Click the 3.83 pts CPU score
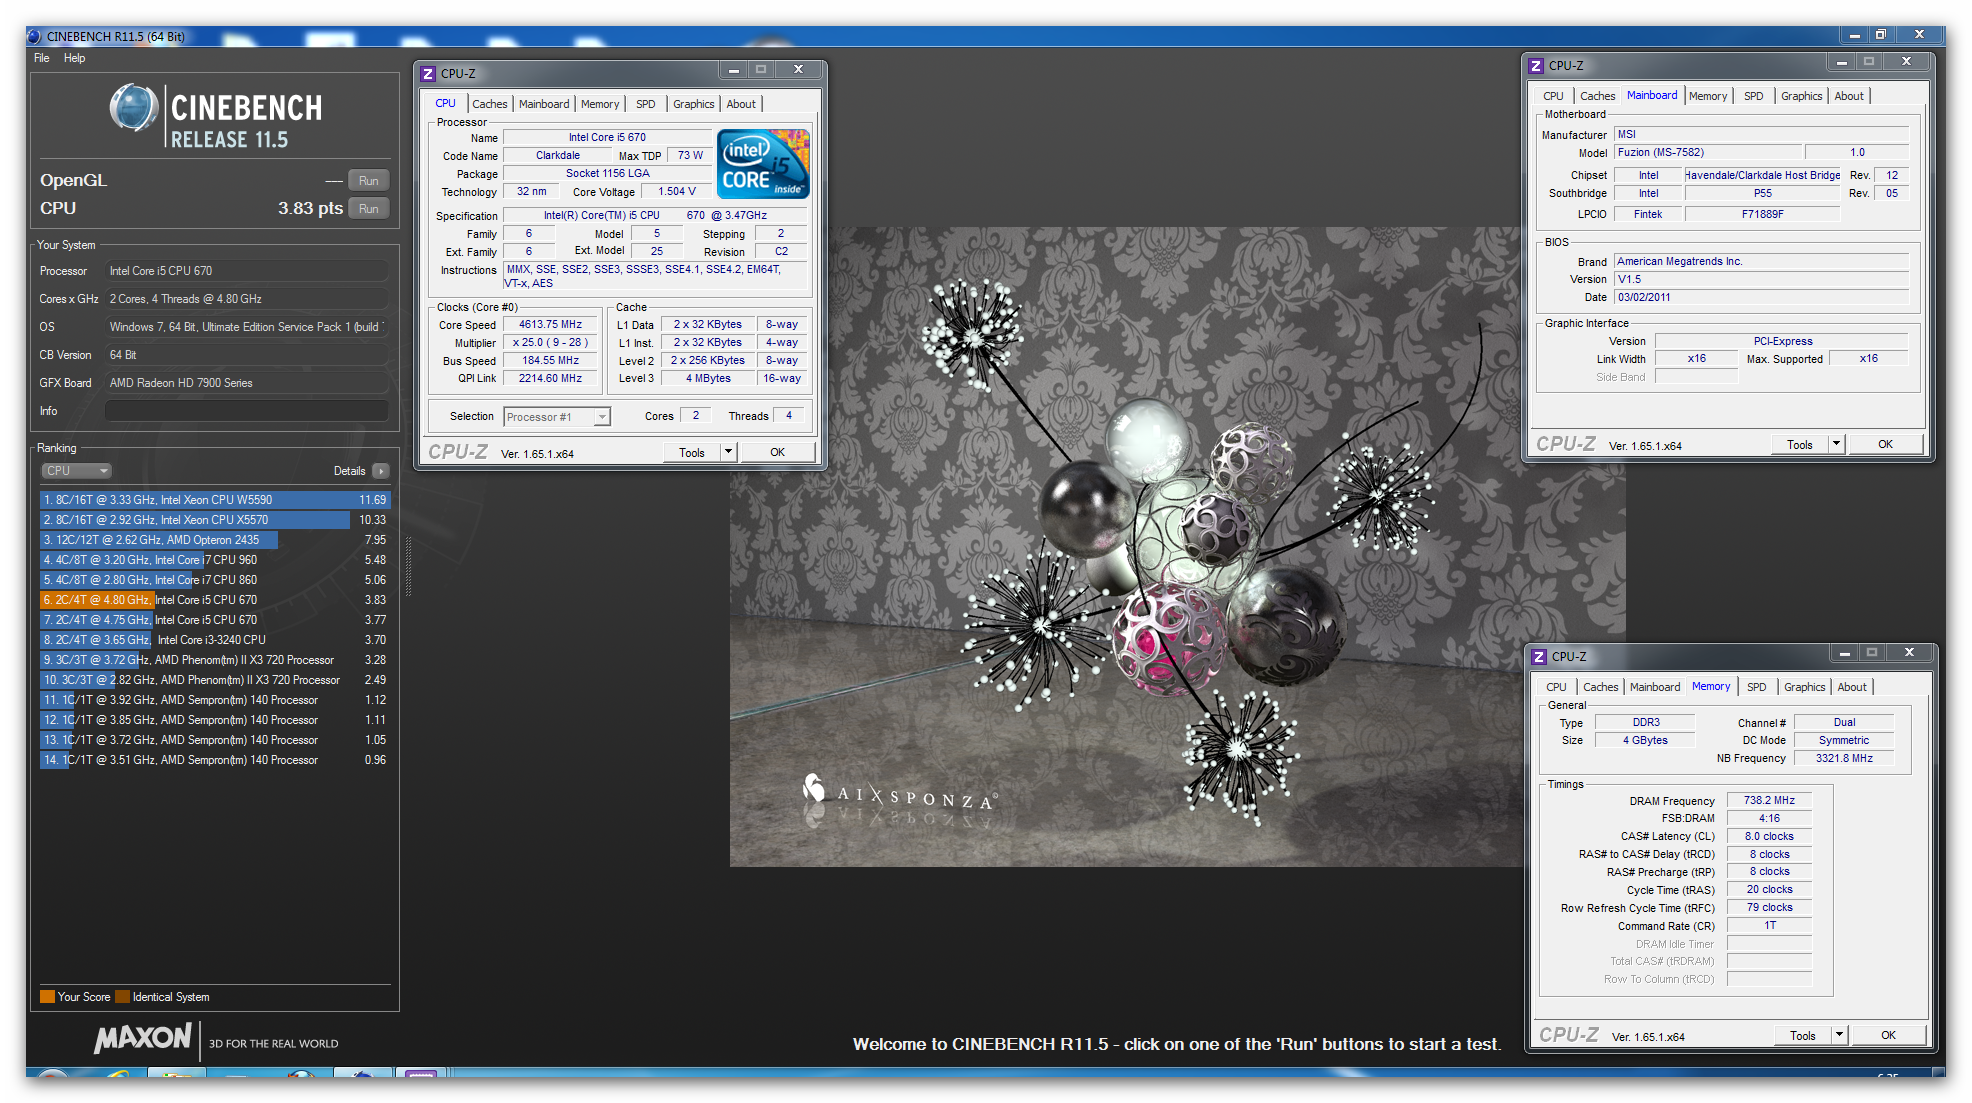 click(x=310, y=208)
